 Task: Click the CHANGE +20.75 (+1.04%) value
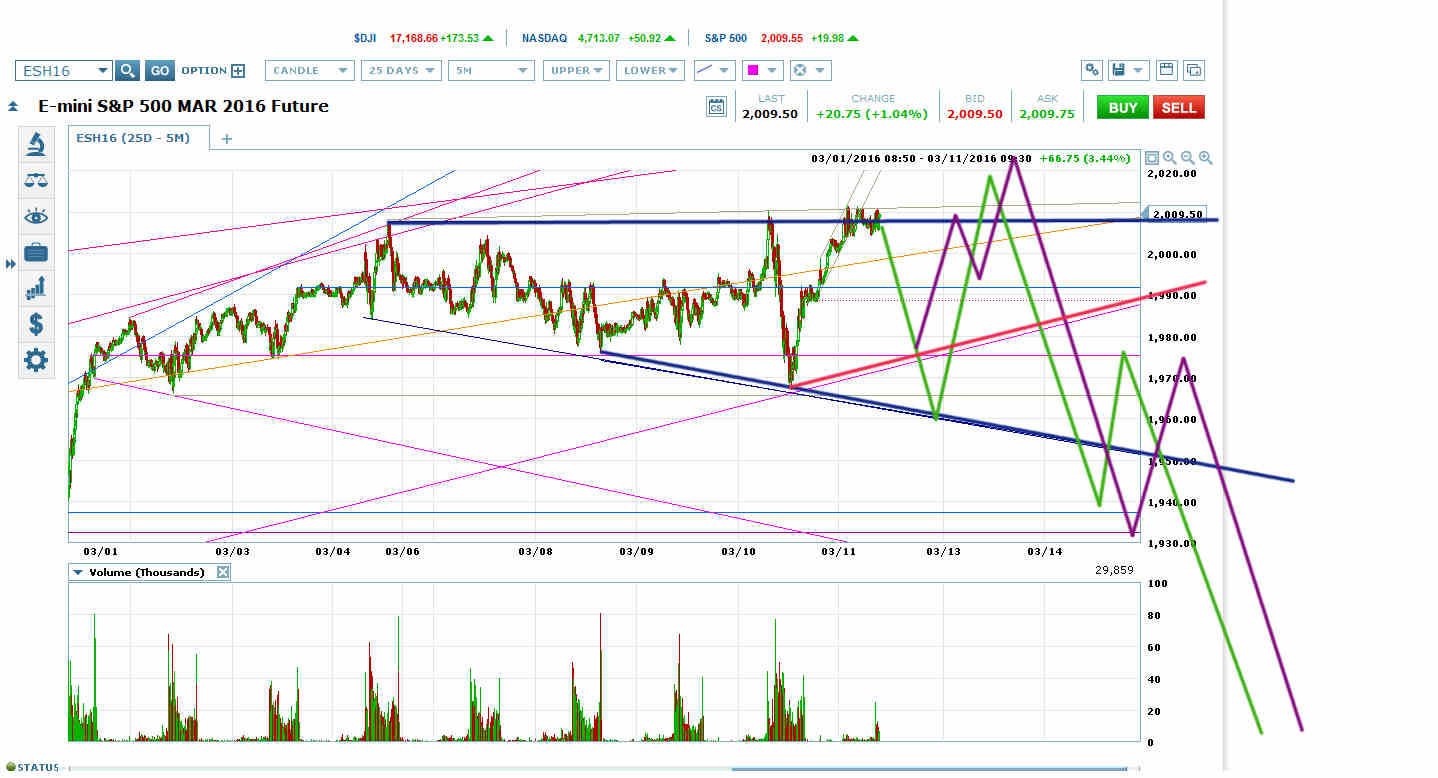[x=873, y=114]
